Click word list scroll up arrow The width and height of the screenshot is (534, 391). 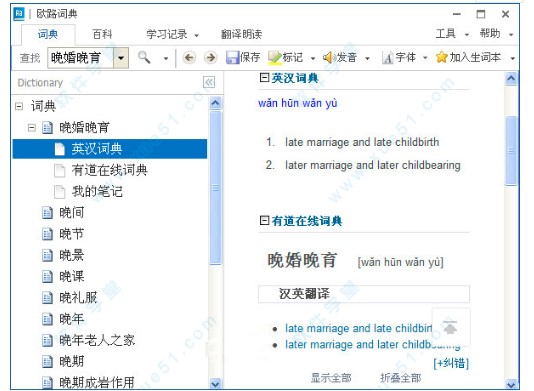(215, 103)
